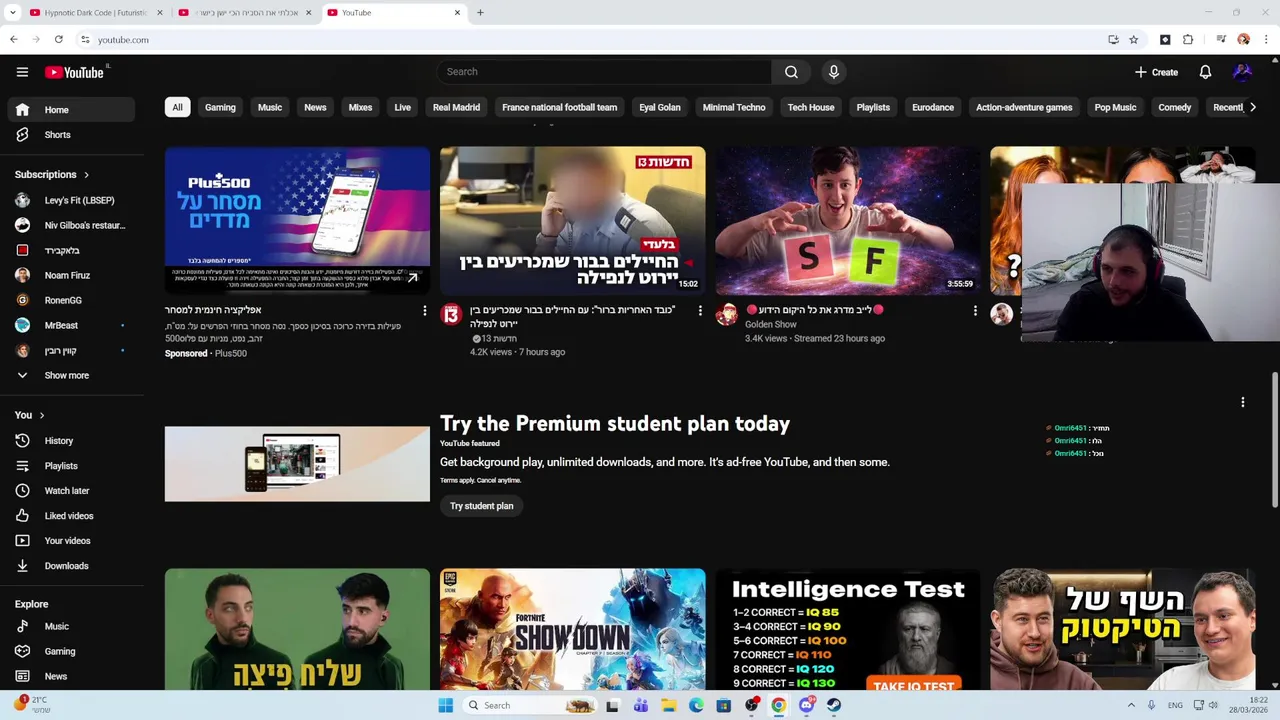Bookmark this page with star icon
The width and height of the screenshot is (1280, 720).
tap(1133, 40)
